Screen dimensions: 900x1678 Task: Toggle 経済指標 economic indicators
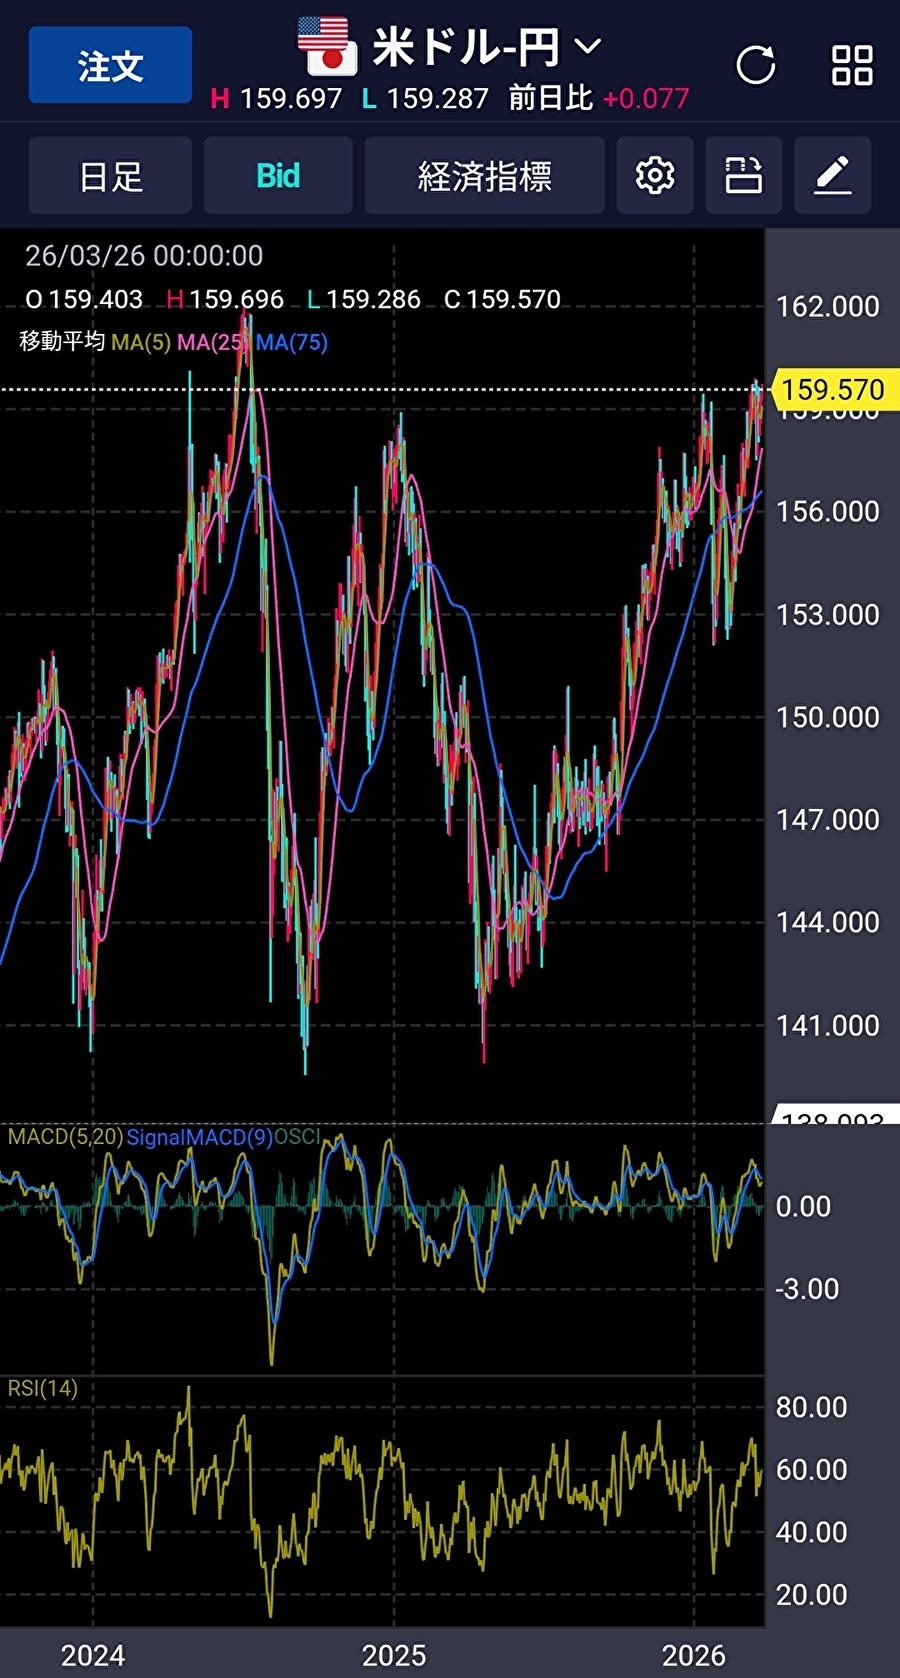(x=484, y=177)
